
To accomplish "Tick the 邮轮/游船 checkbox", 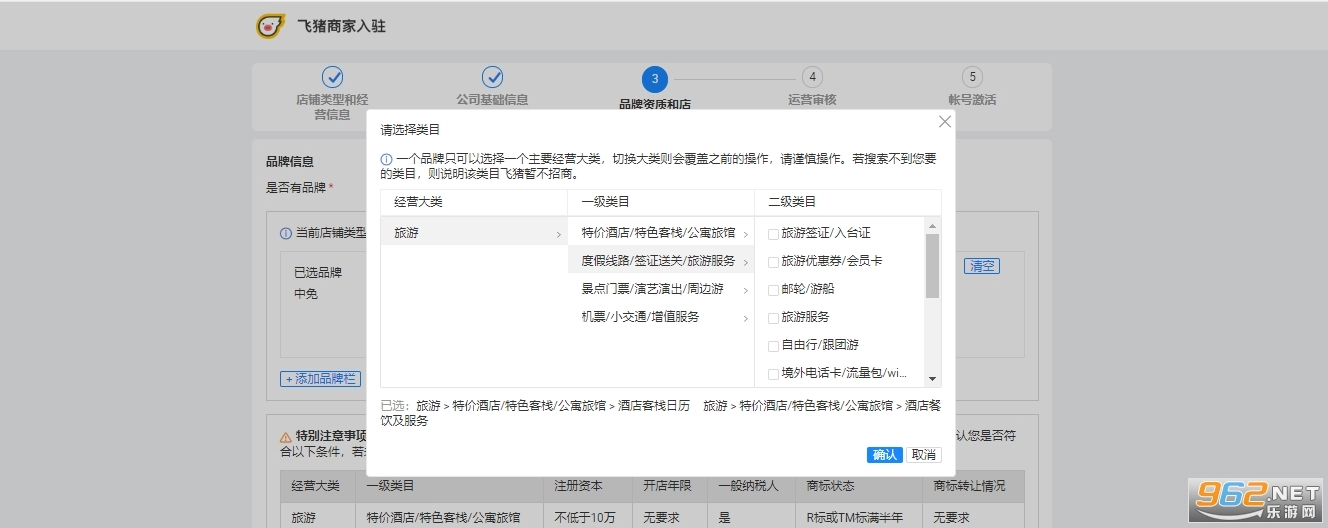I will coord(773,289).
